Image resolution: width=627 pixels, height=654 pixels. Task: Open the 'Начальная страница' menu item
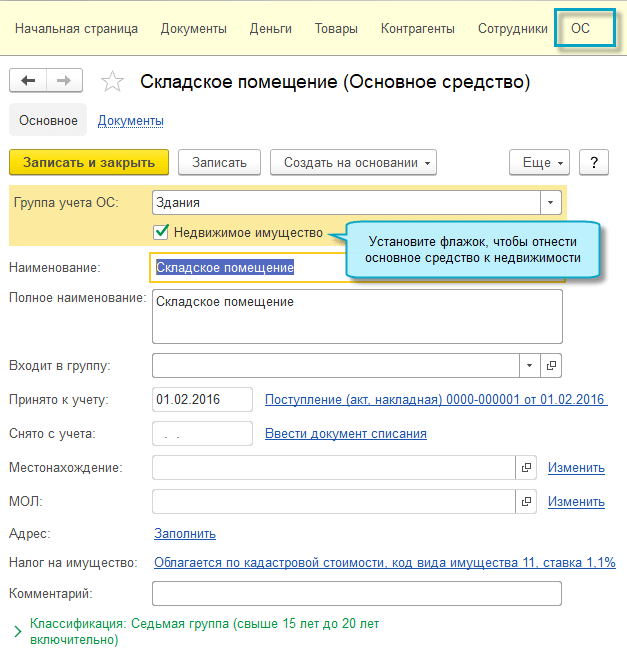(76, 28)
